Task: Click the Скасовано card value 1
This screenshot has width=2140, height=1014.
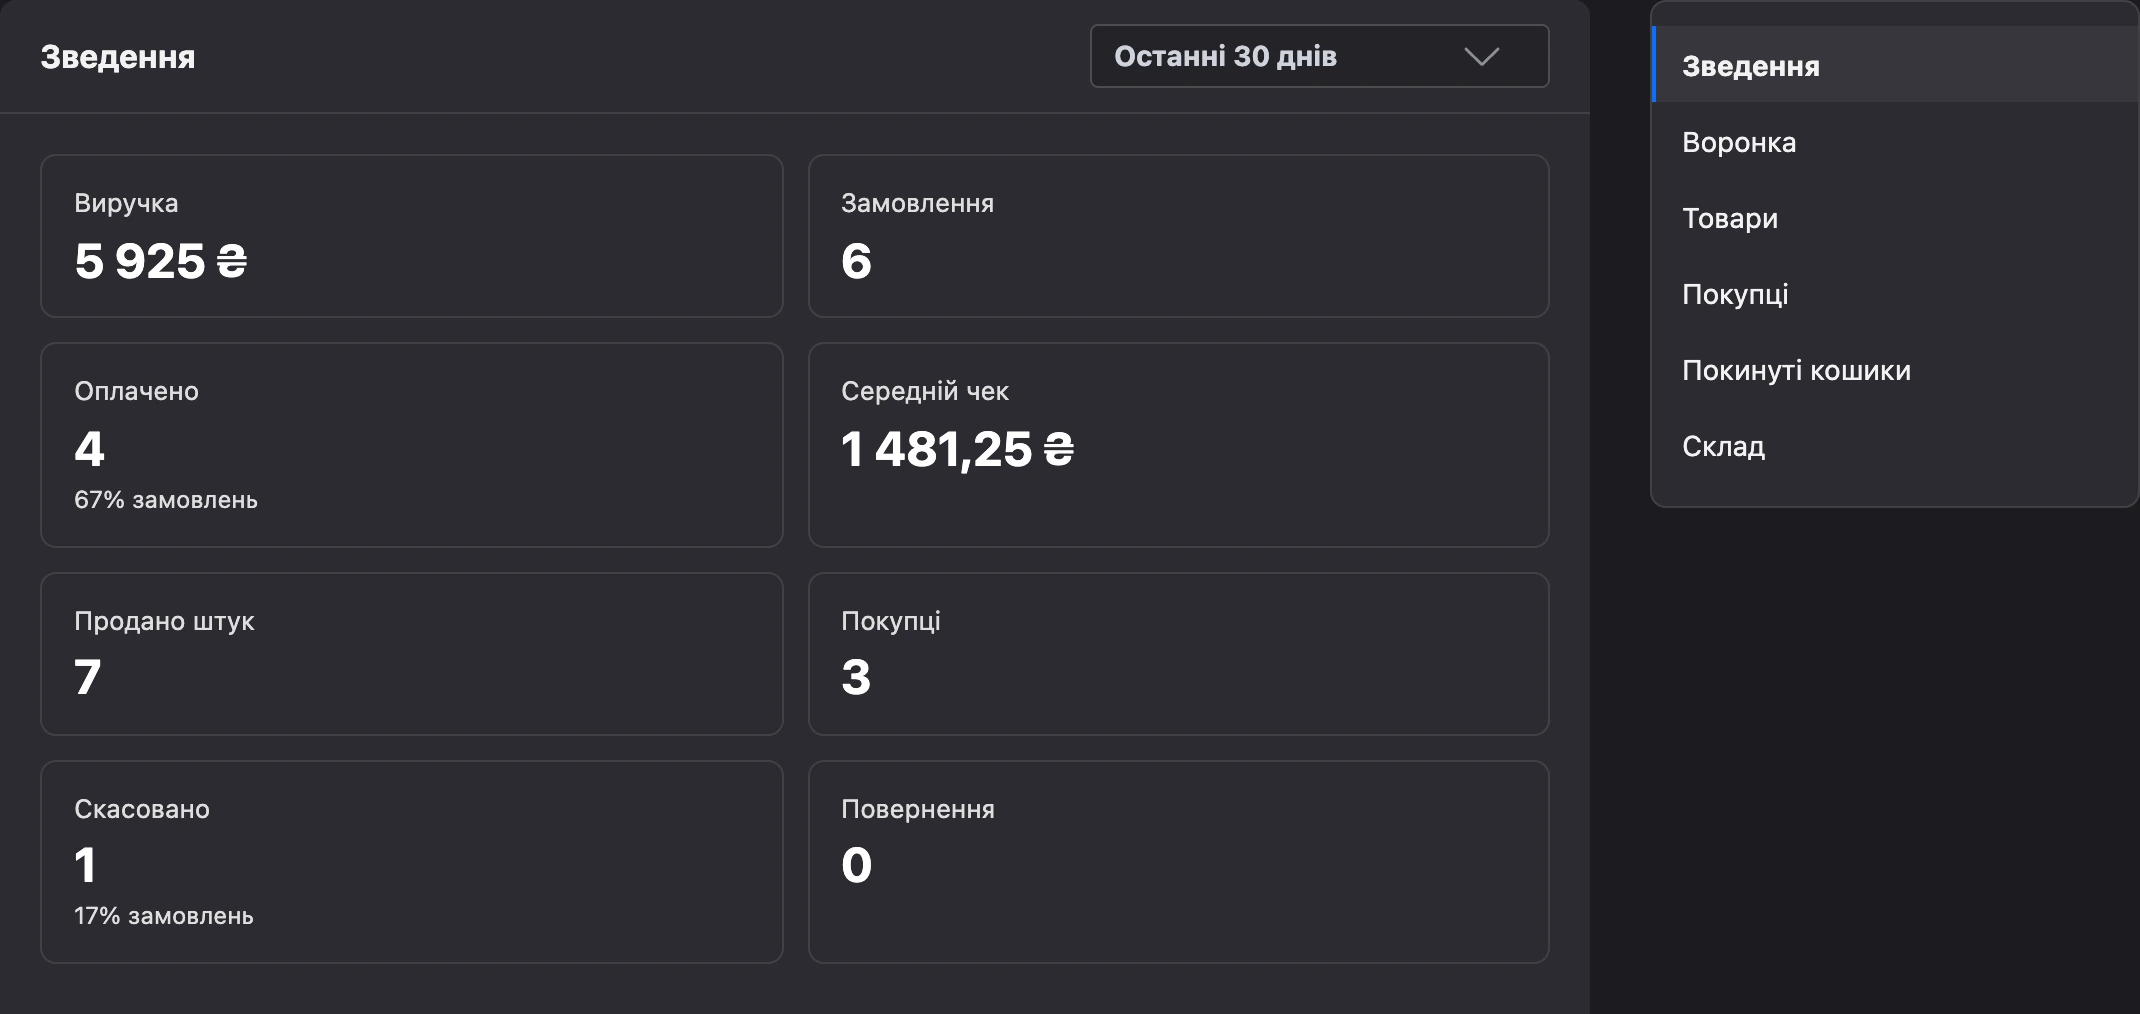Action: [85, 865]
